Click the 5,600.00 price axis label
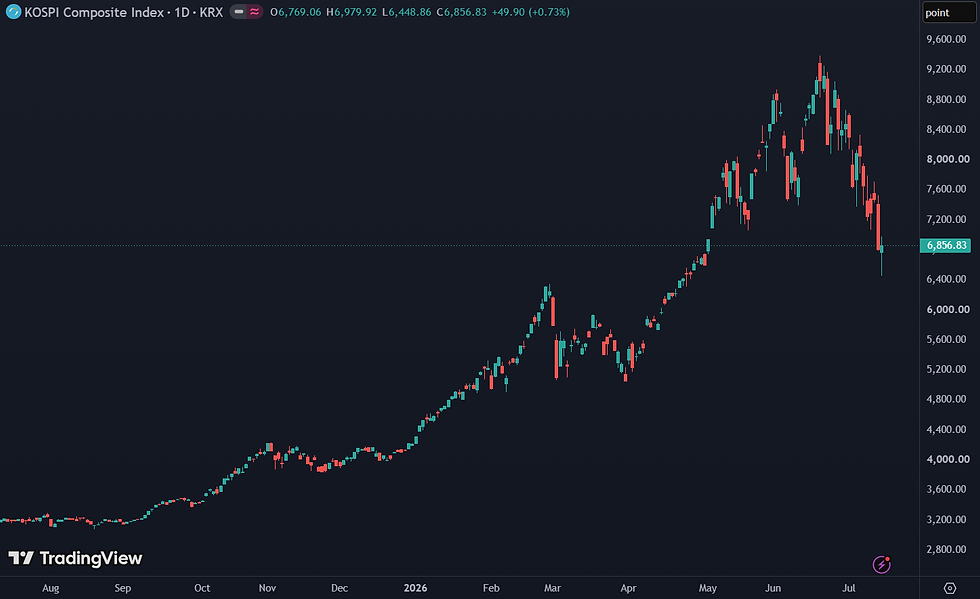980x599 pixels. click(x=946, y=339)
